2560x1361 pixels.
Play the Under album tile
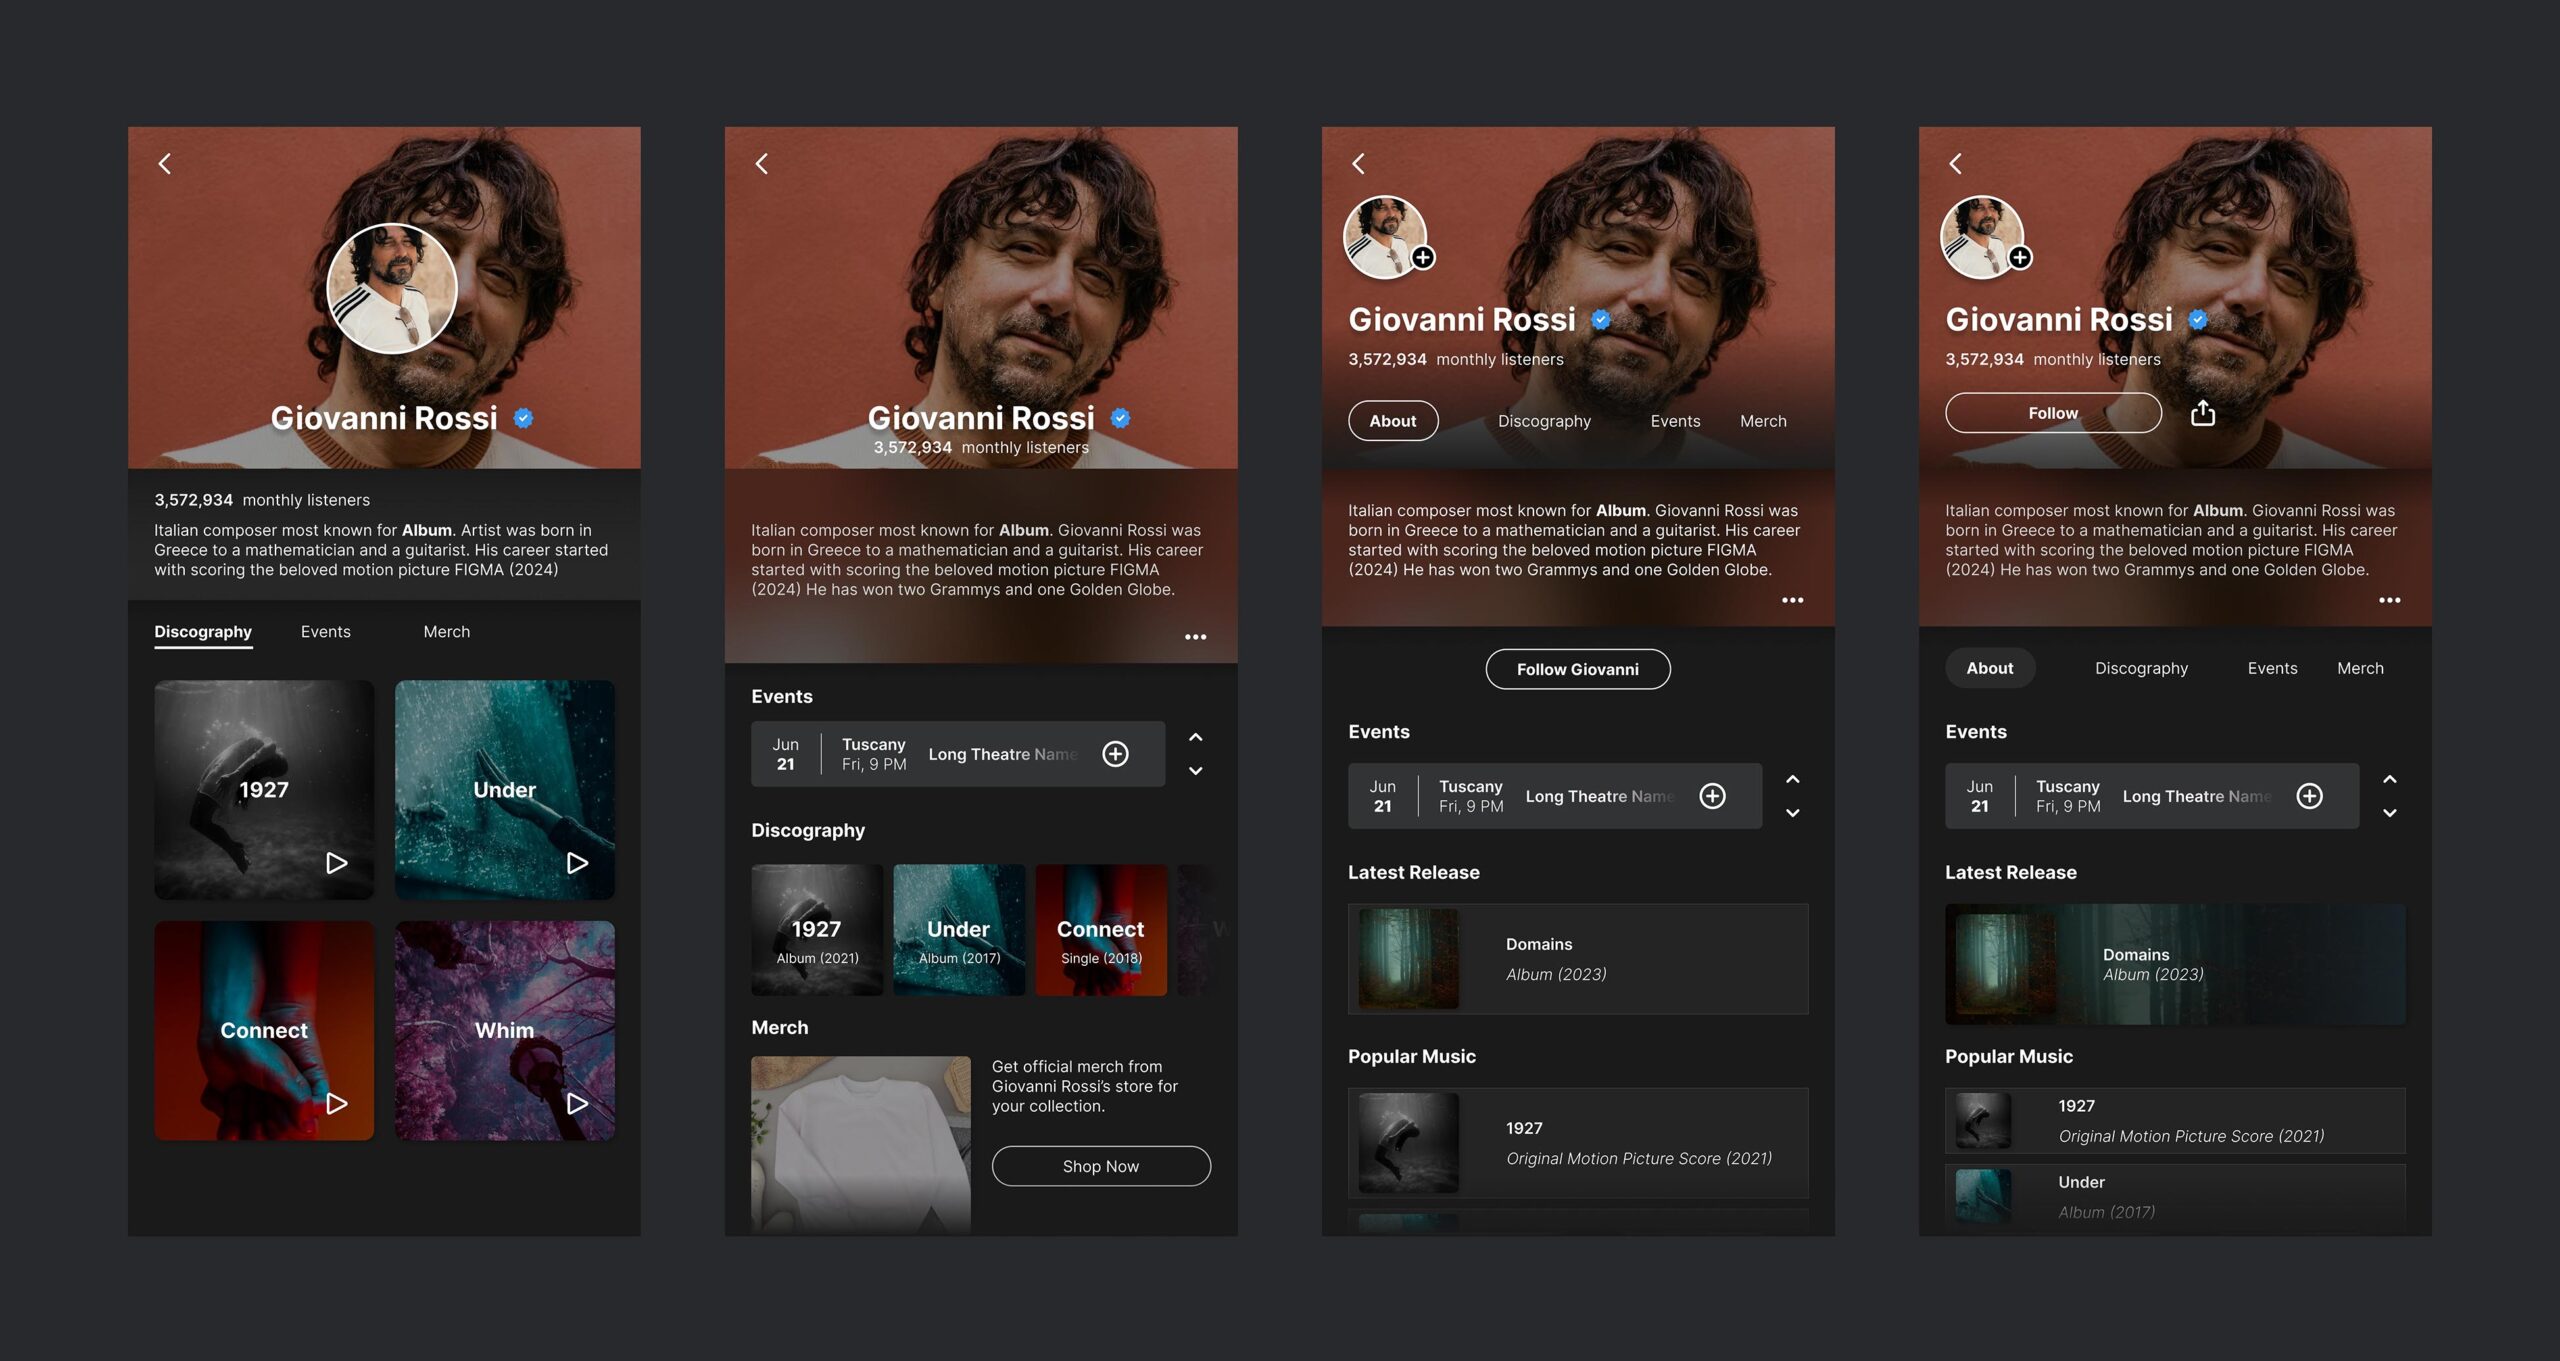coord(577,863)
